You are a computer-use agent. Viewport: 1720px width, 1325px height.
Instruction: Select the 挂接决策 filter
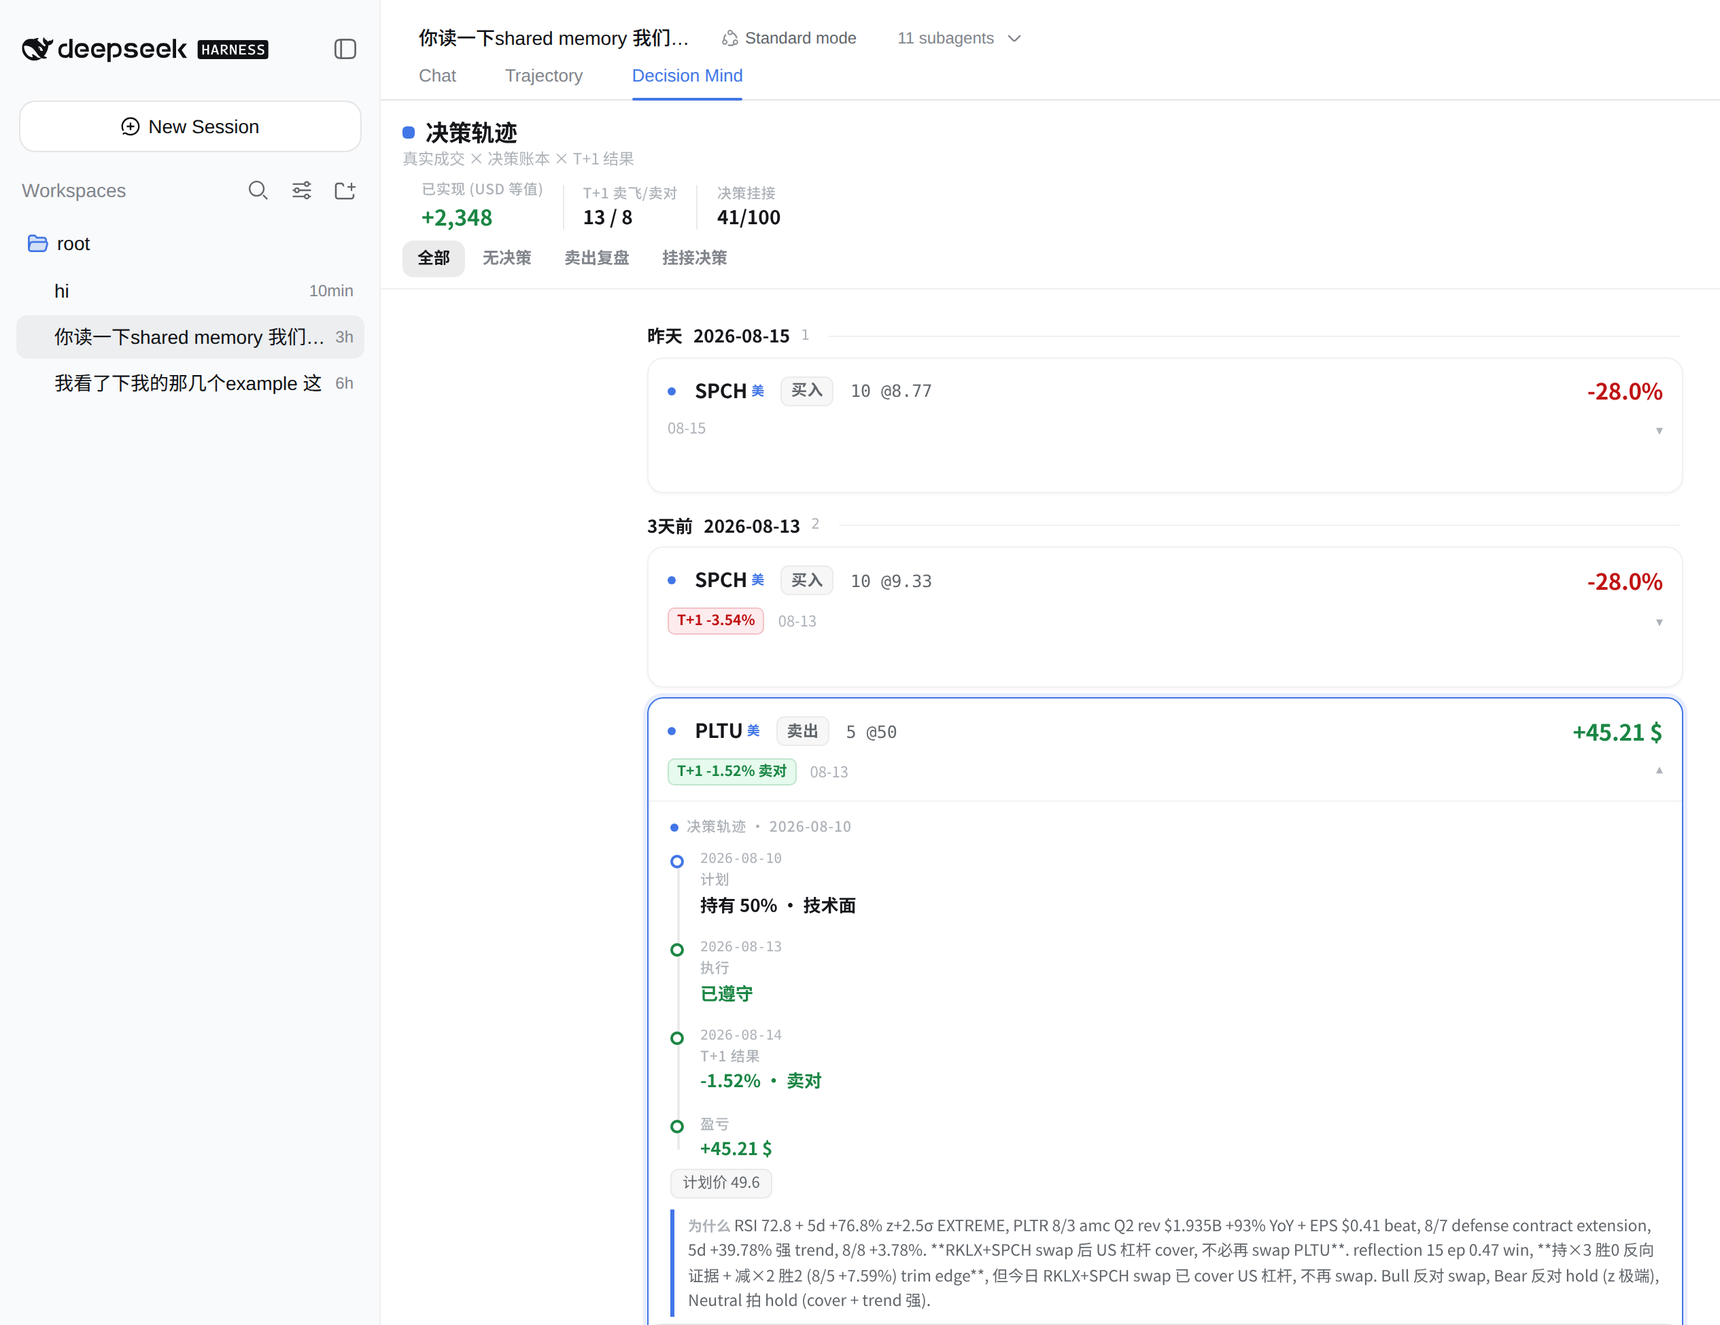(694, 258)
